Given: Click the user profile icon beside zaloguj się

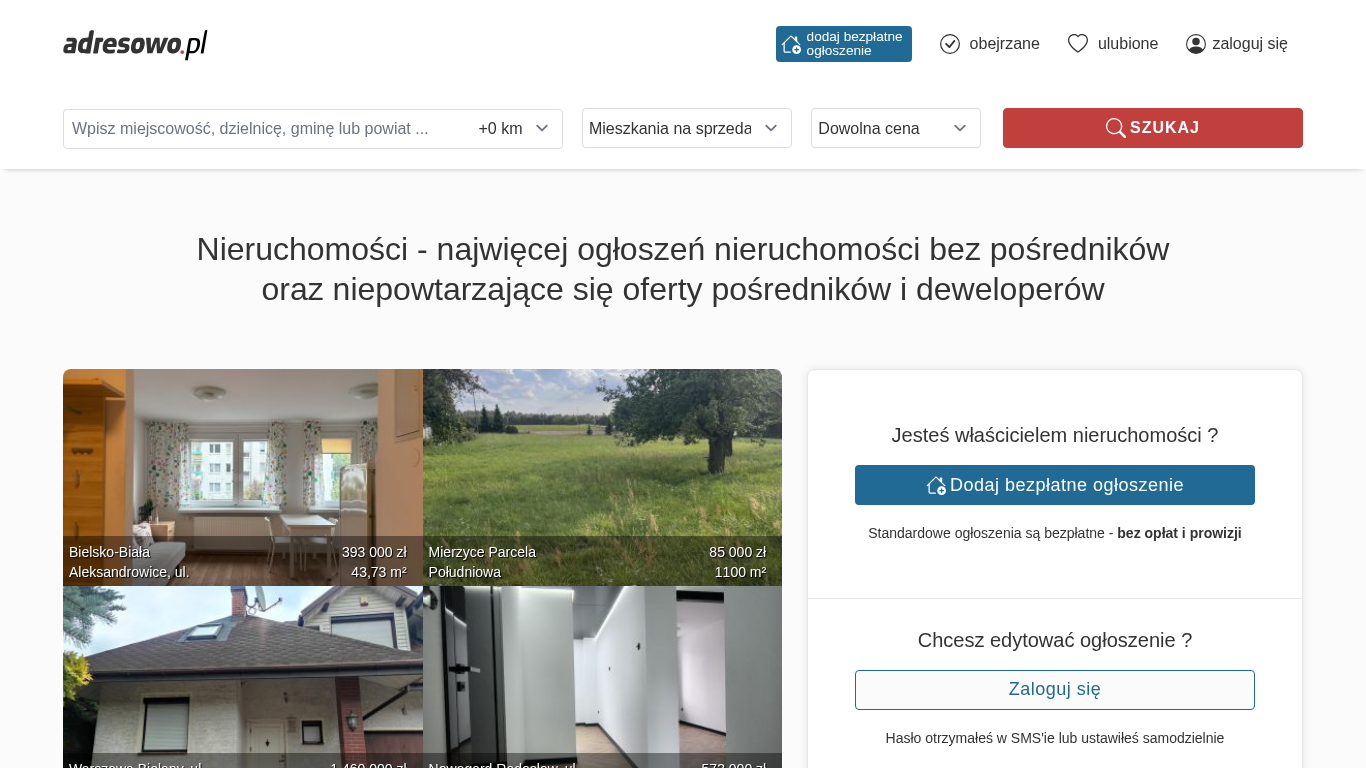Looking at the screenshot, I should (x=1195, y=44).
